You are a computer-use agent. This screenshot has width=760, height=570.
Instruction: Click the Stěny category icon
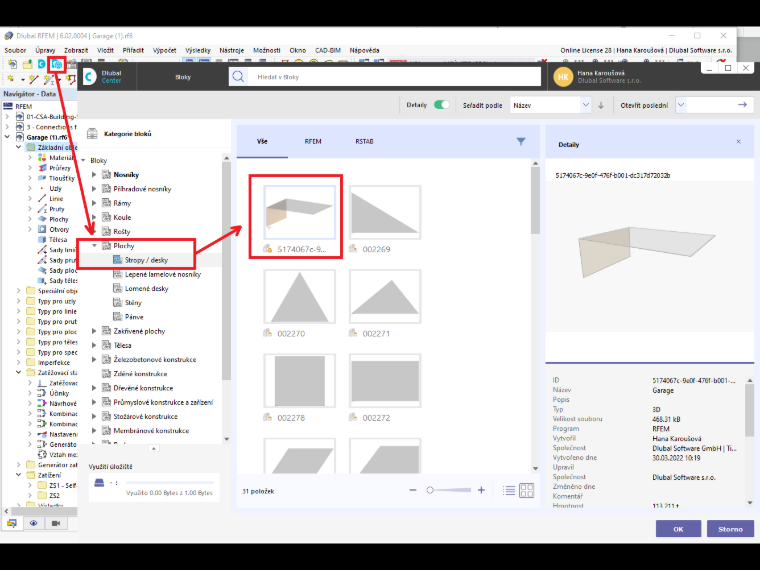tap(117, 302)
